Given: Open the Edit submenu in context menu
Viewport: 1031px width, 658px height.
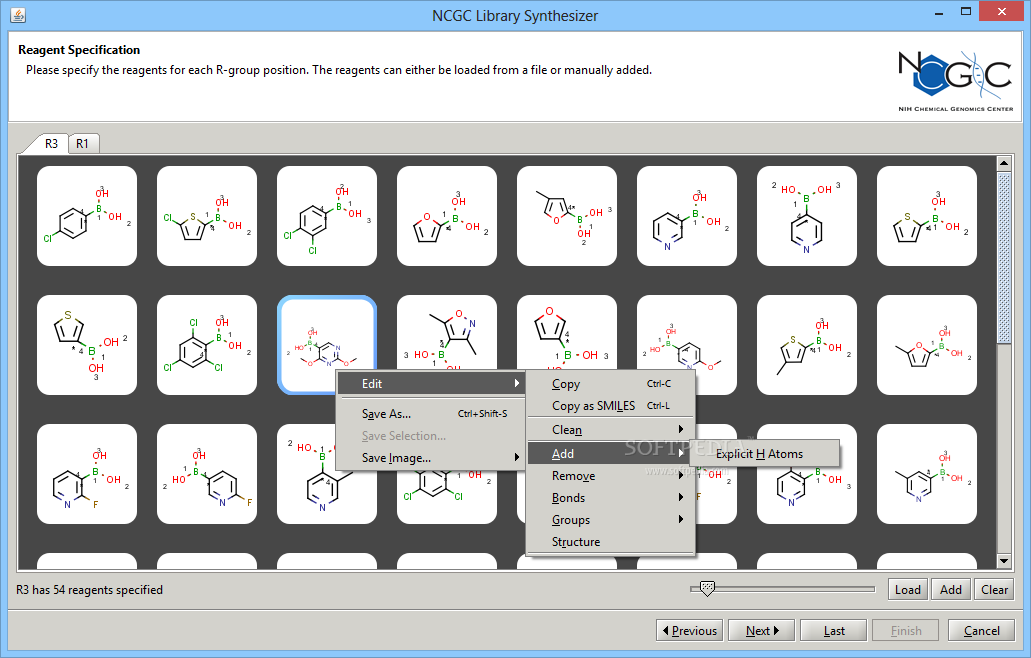Looking at the screenshot, I should [x=431, y=383].
